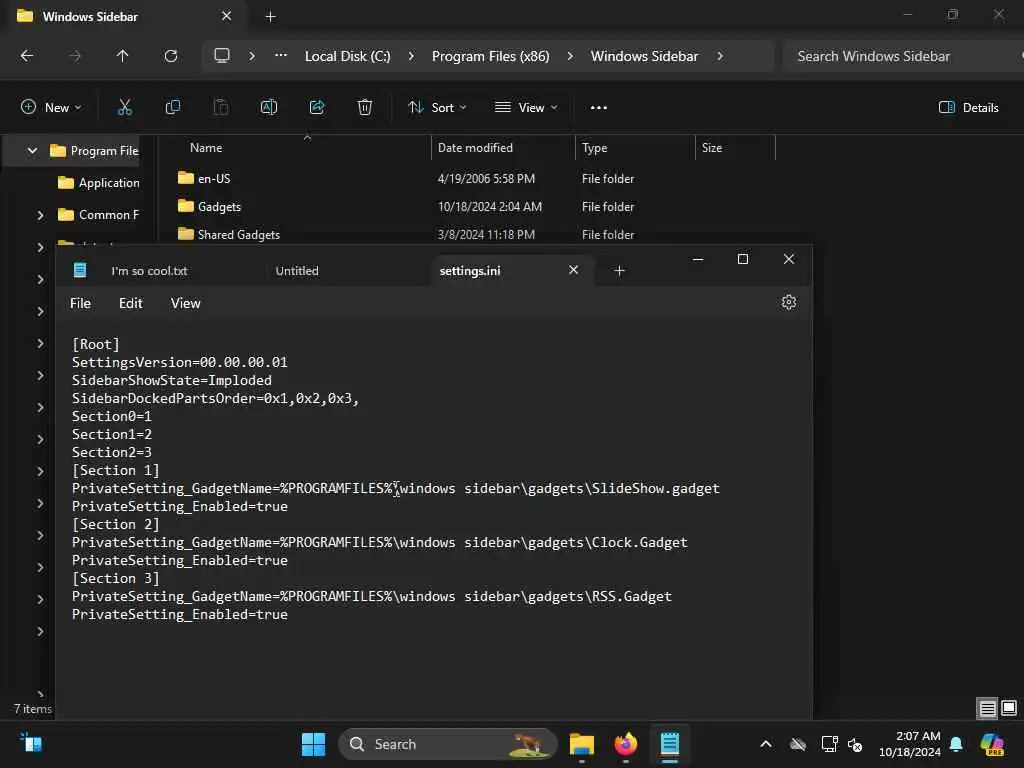Open Notepad settings gear
Viewport: 1024px width, 768px height.
click(789, 302)
